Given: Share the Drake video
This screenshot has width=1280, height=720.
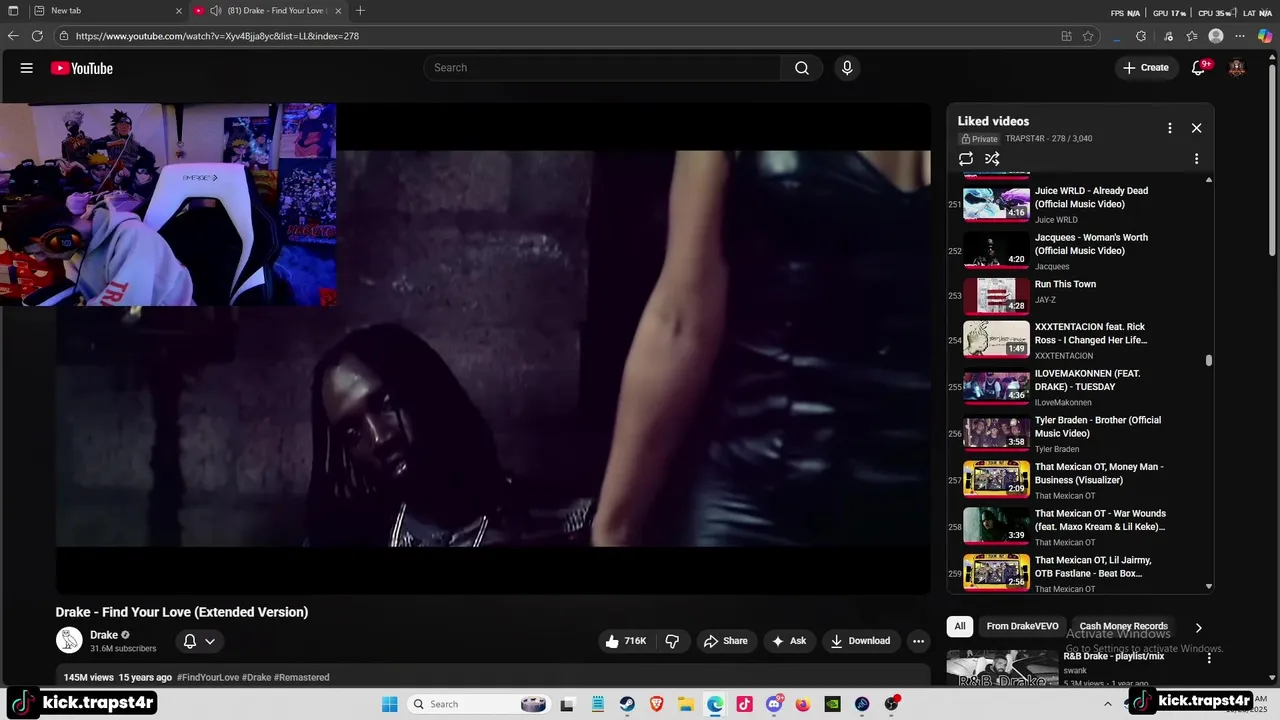Looking at the screenshot, I should 725,641.
